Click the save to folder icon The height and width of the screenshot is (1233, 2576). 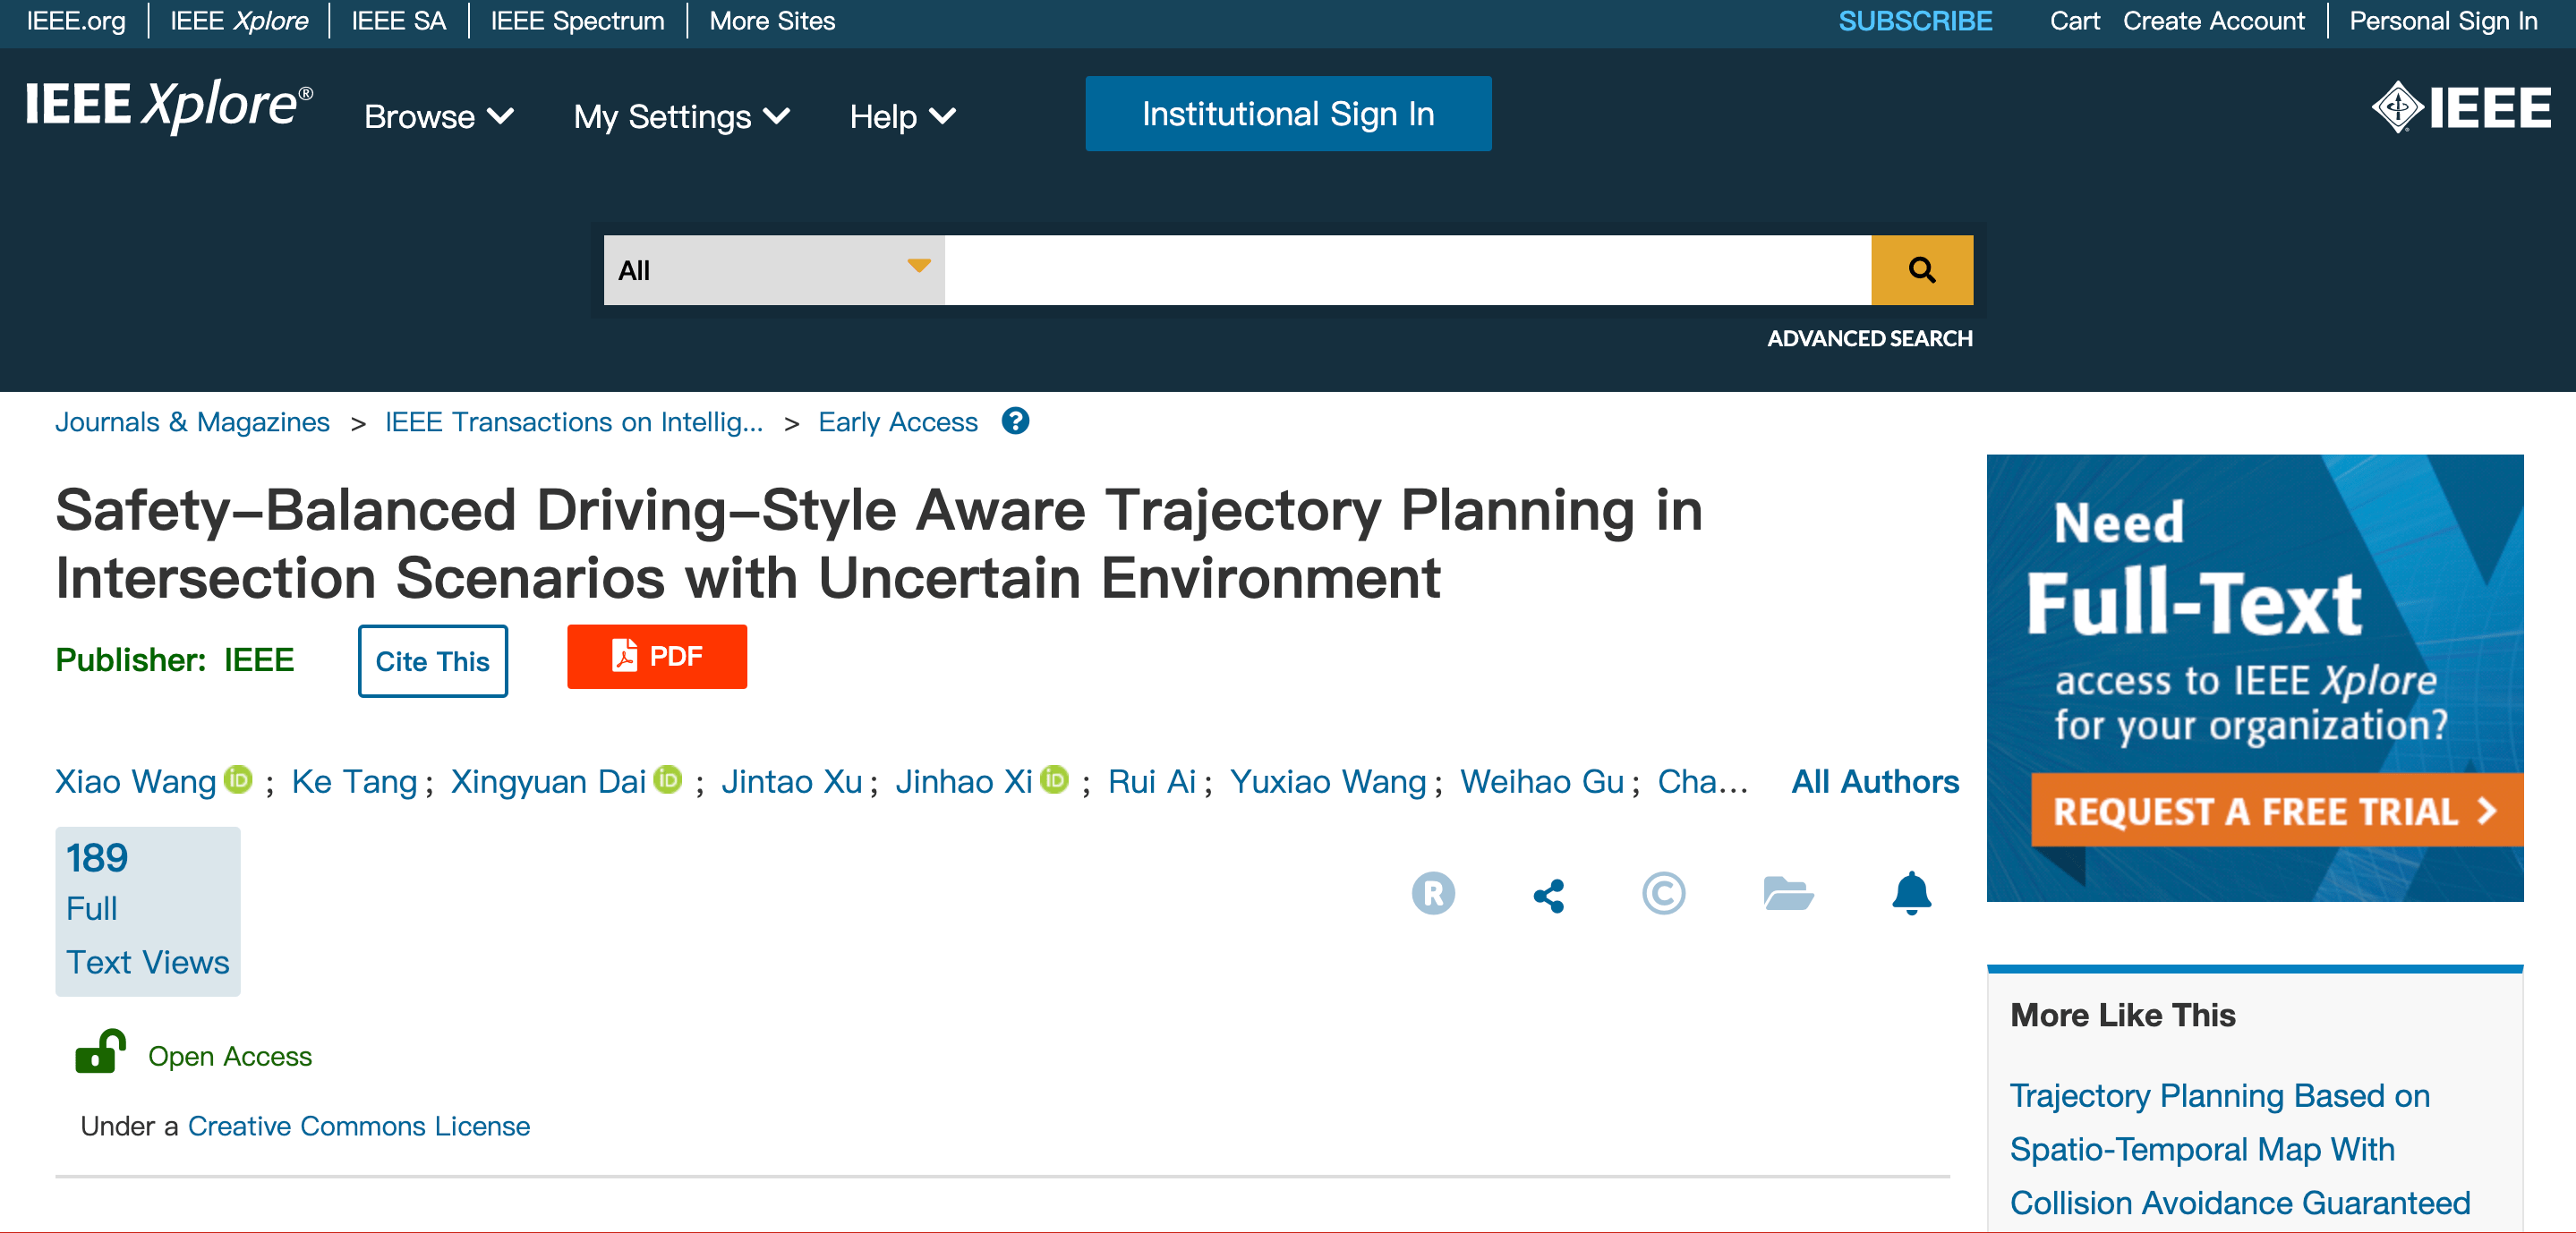1788,894
